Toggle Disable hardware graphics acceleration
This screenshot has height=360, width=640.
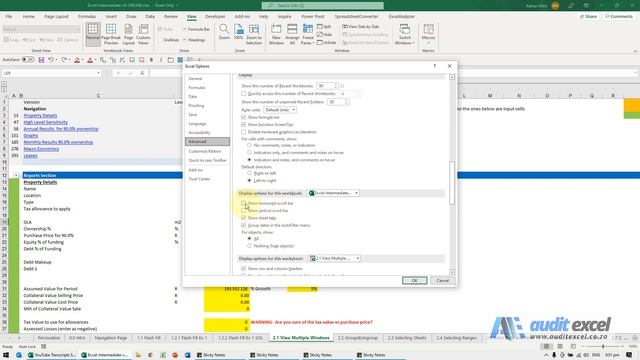244,132
